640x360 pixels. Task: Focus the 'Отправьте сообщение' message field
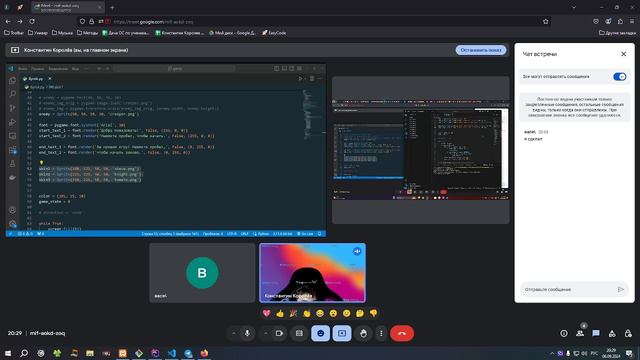[568, 289]
